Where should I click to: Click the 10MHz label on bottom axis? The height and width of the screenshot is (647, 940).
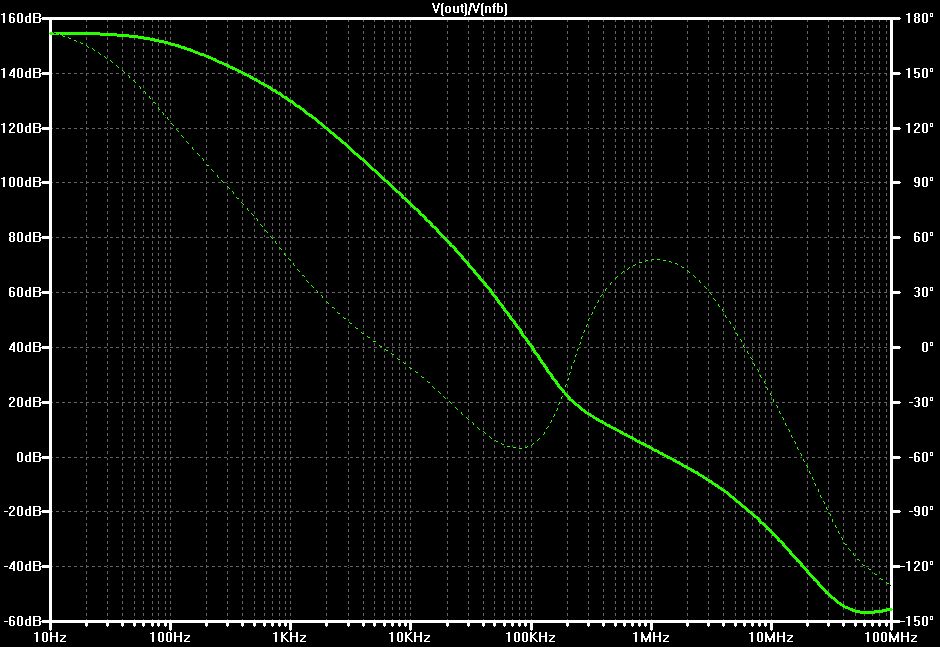pyautogui.click(x=771, y=637)
